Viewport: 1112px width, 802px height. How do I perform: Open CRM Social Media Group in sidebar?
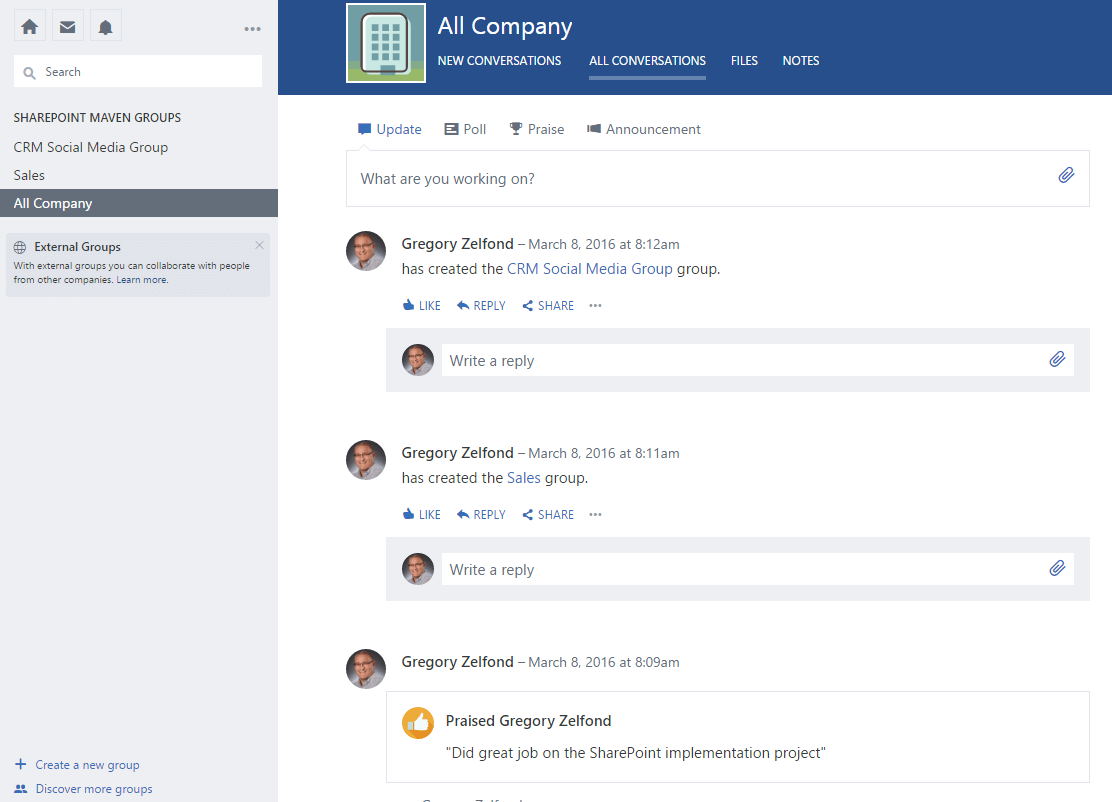pos(91,147)
